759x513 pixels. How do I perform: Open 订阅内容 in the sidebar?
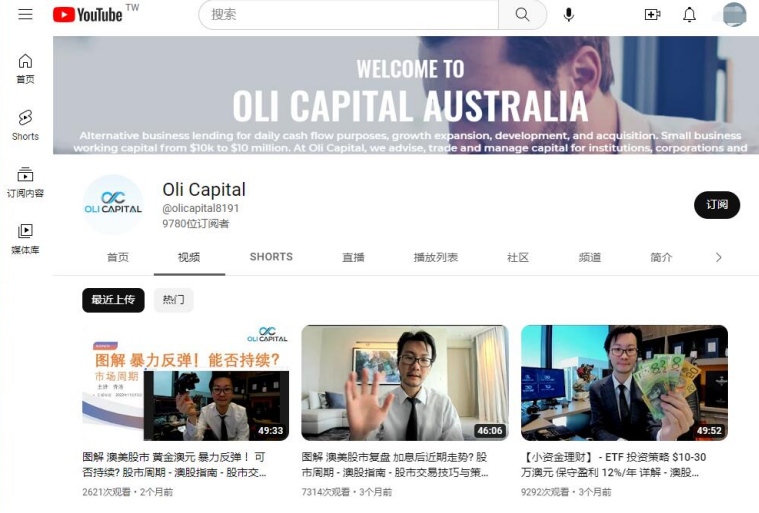[x=25, y=182]
